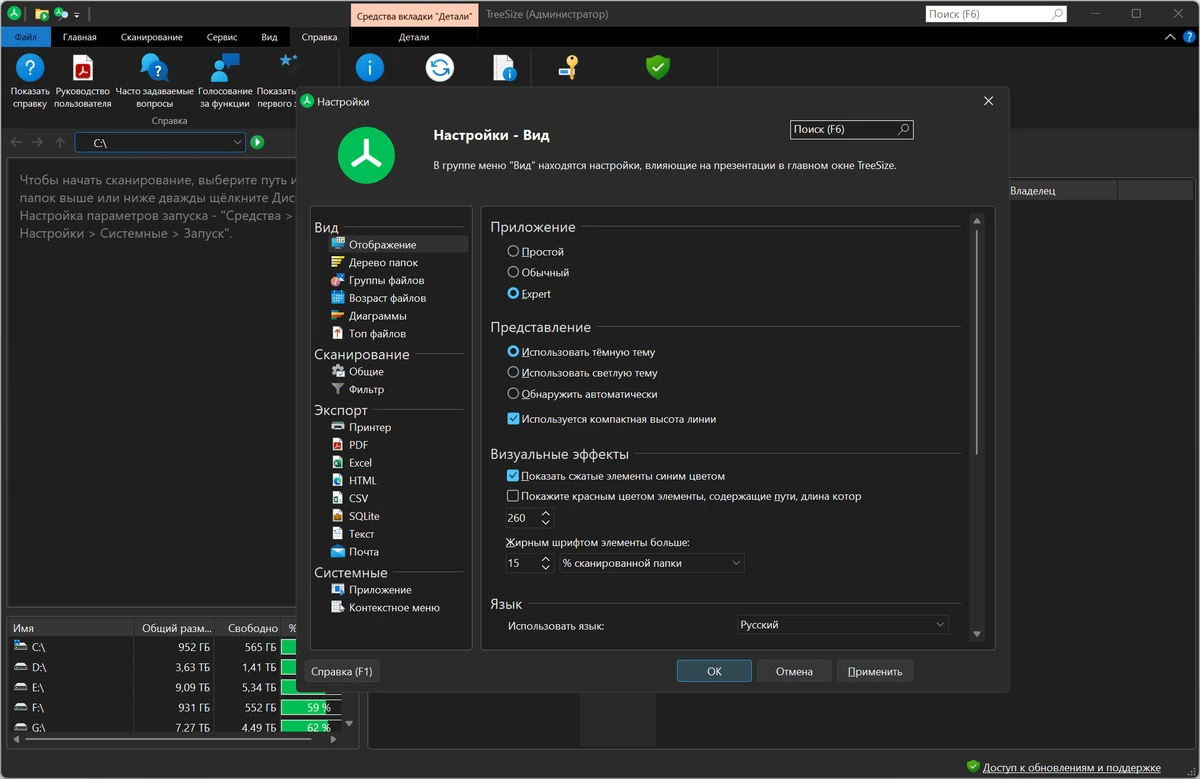Choose 'Использовать тёмную тему' radio

pyautogui.click(x=513, y=352)
